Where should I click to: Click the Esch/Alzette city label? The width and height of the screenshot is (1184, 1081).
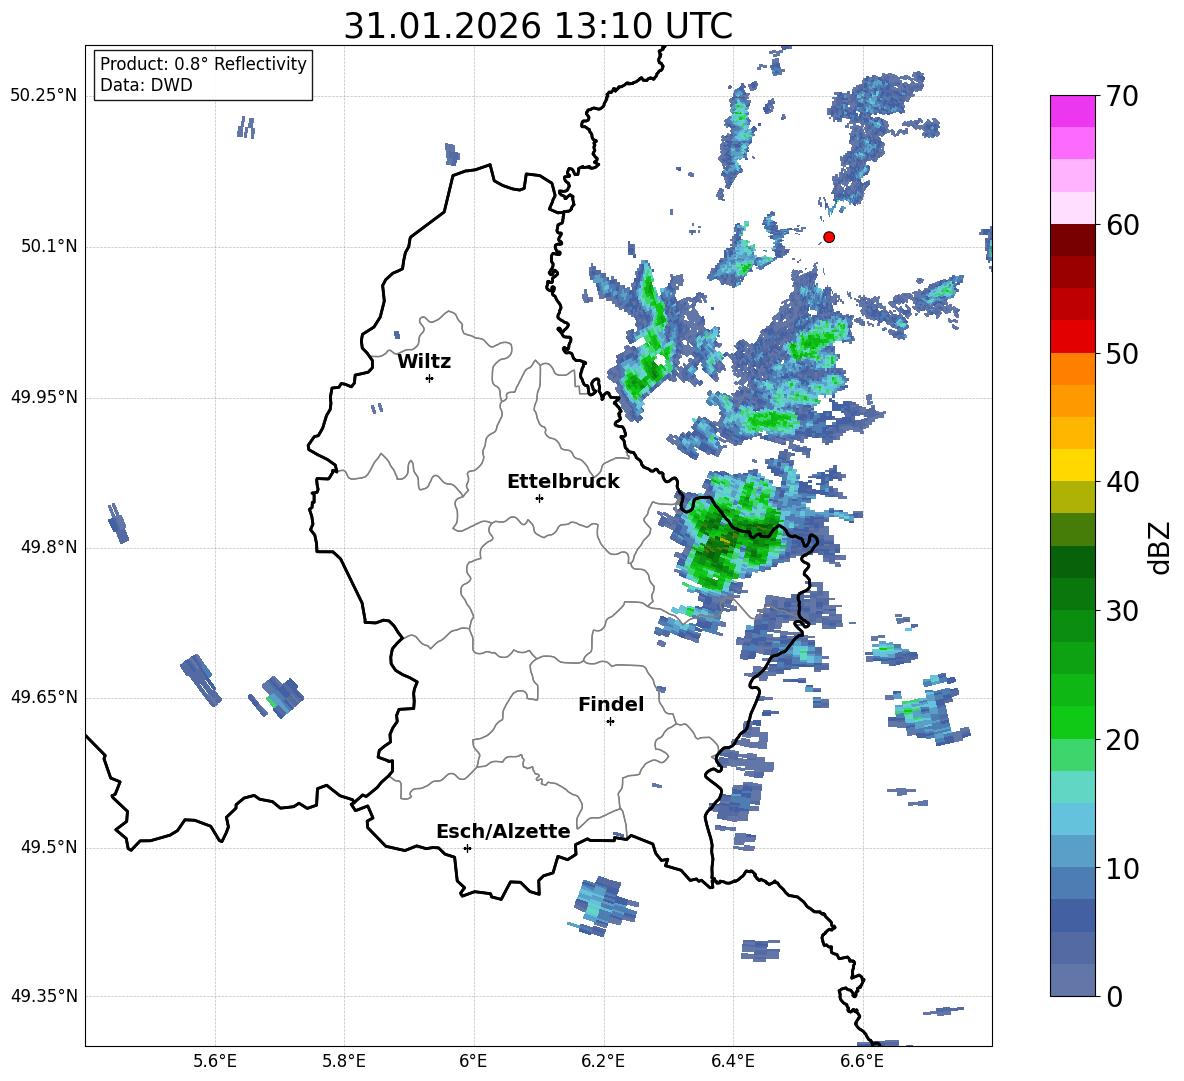[x=503, y=831]
